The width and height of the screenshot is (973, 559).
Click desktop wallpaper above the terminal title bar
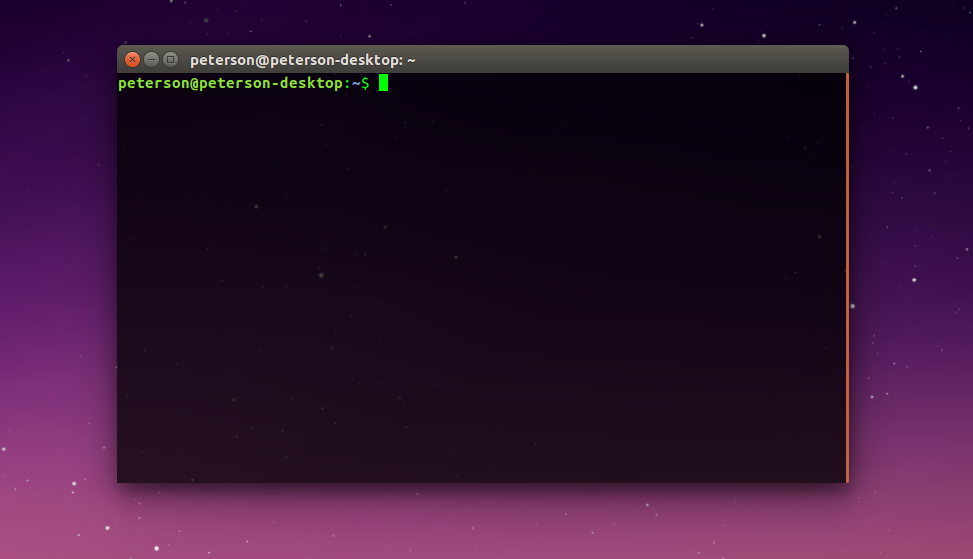click(x=480, y=20)
